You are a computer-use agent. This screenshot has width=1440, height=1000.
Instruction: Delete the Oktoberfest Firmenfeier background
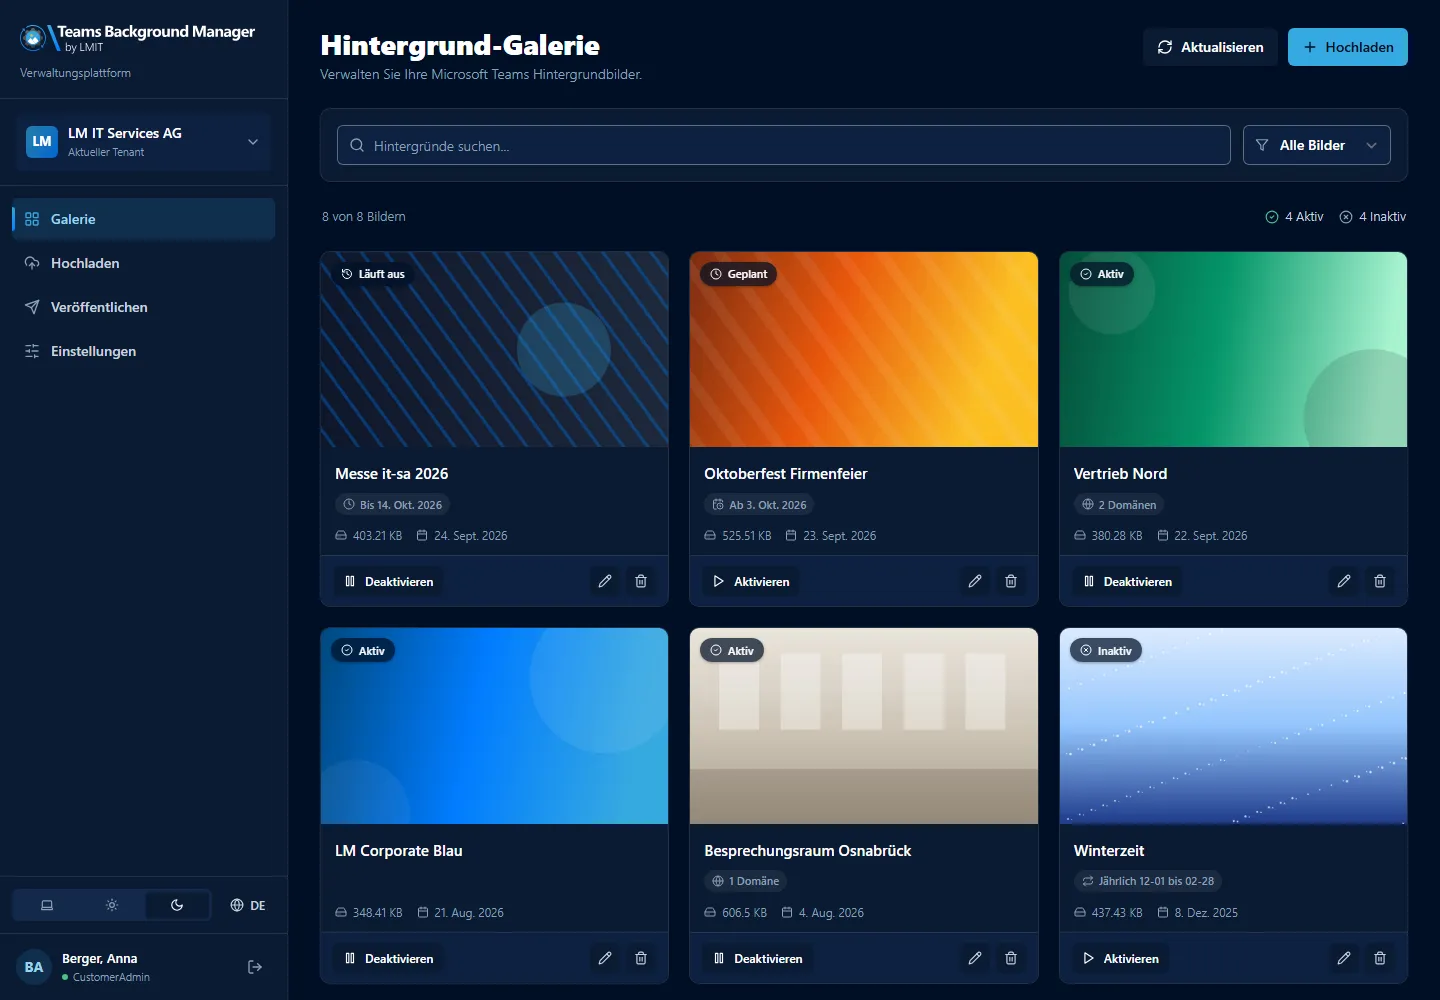pyautogui.click(x=1011, y=581)
